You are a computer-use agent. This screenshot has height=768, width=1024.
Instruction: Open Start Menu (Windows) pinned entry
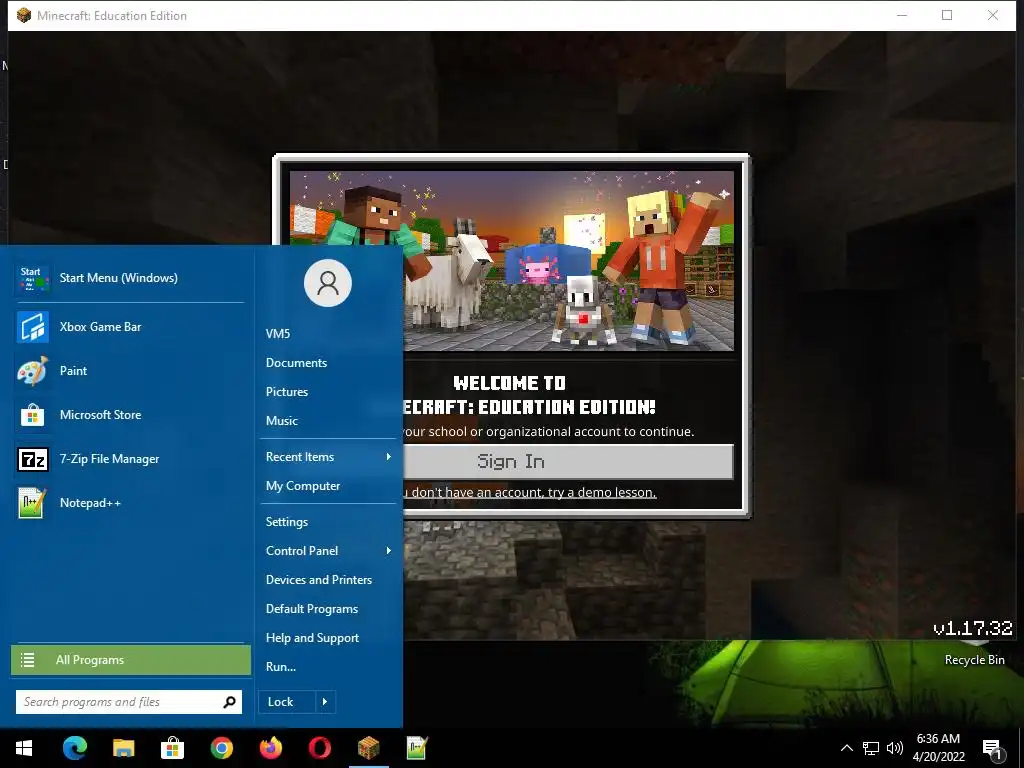click(x=129, y=278)
